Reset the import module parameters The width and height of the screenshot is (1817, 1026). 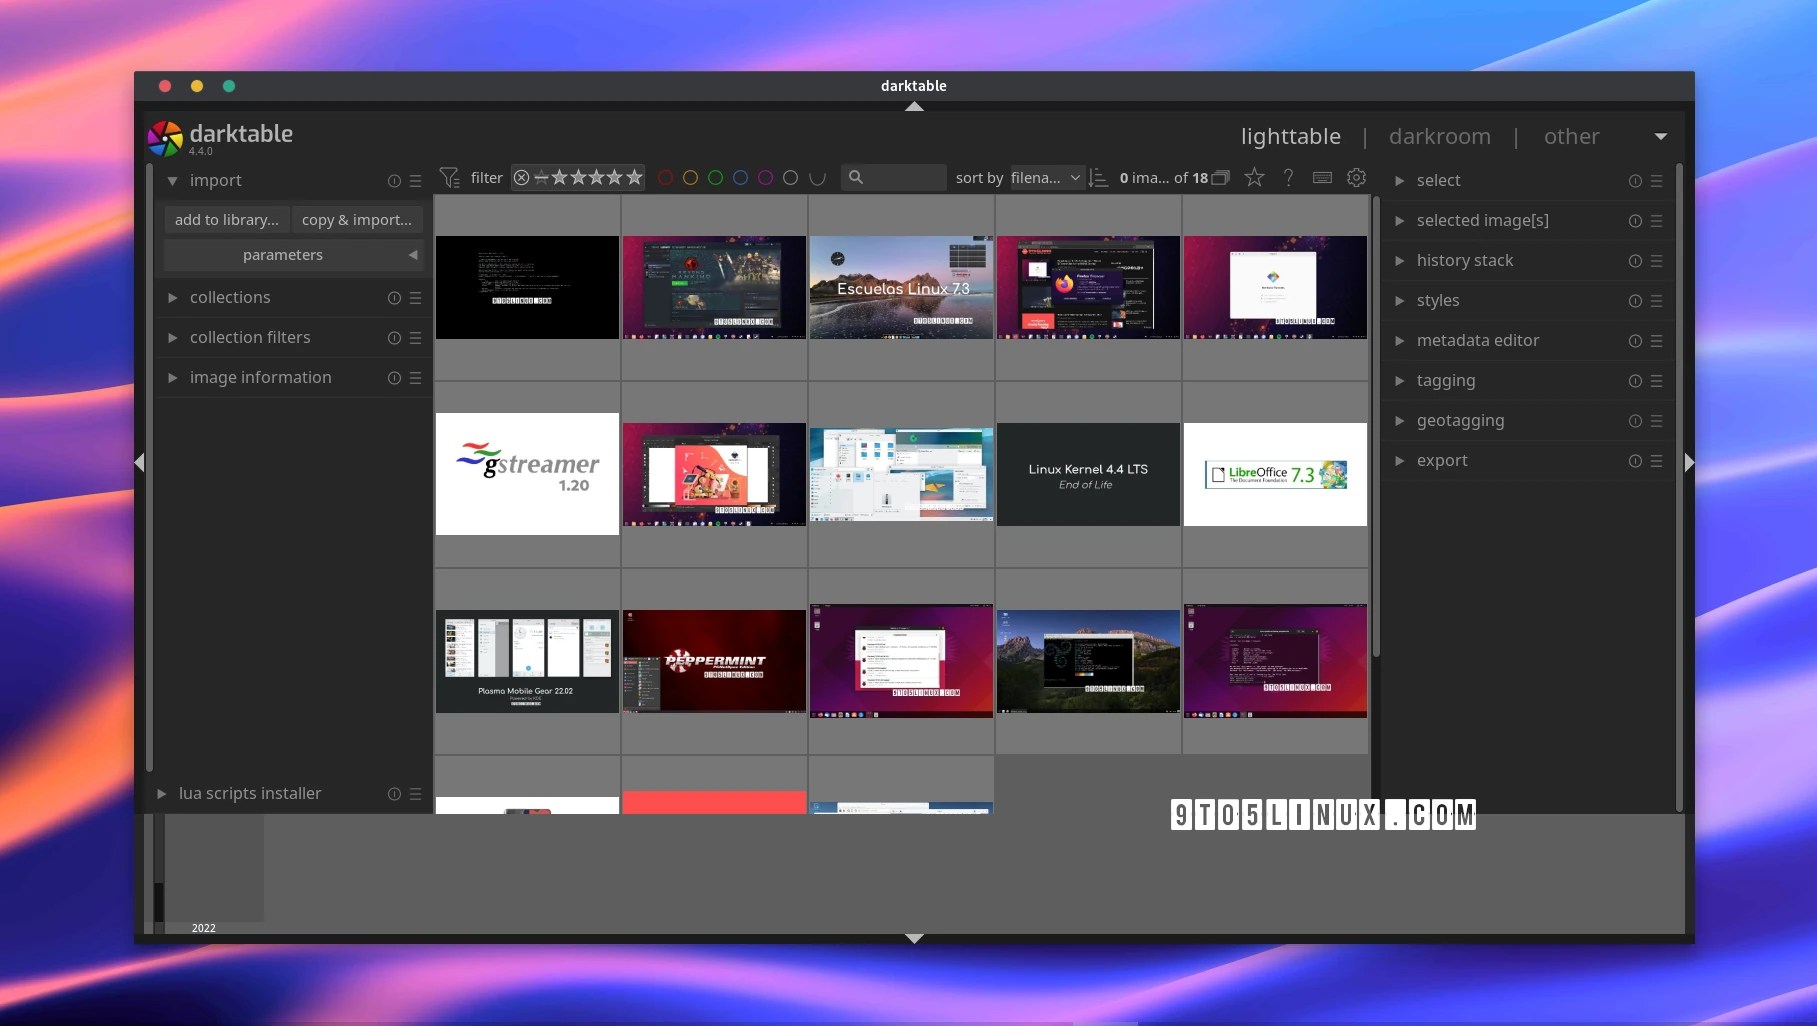point(394,181)
